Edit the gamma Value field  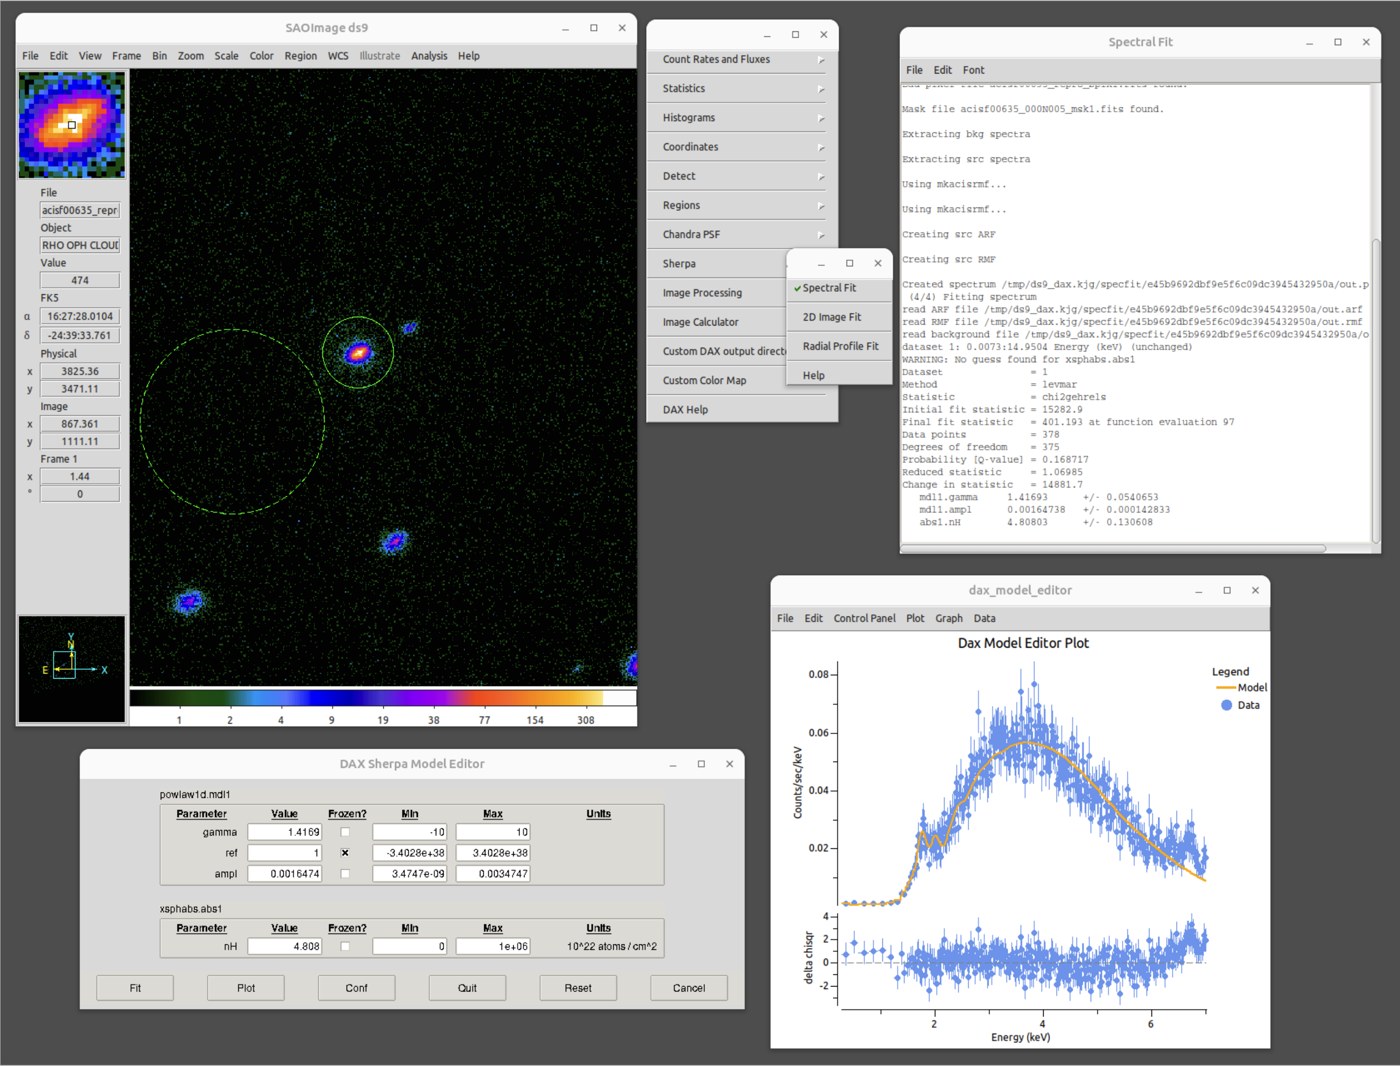point(285,832)
